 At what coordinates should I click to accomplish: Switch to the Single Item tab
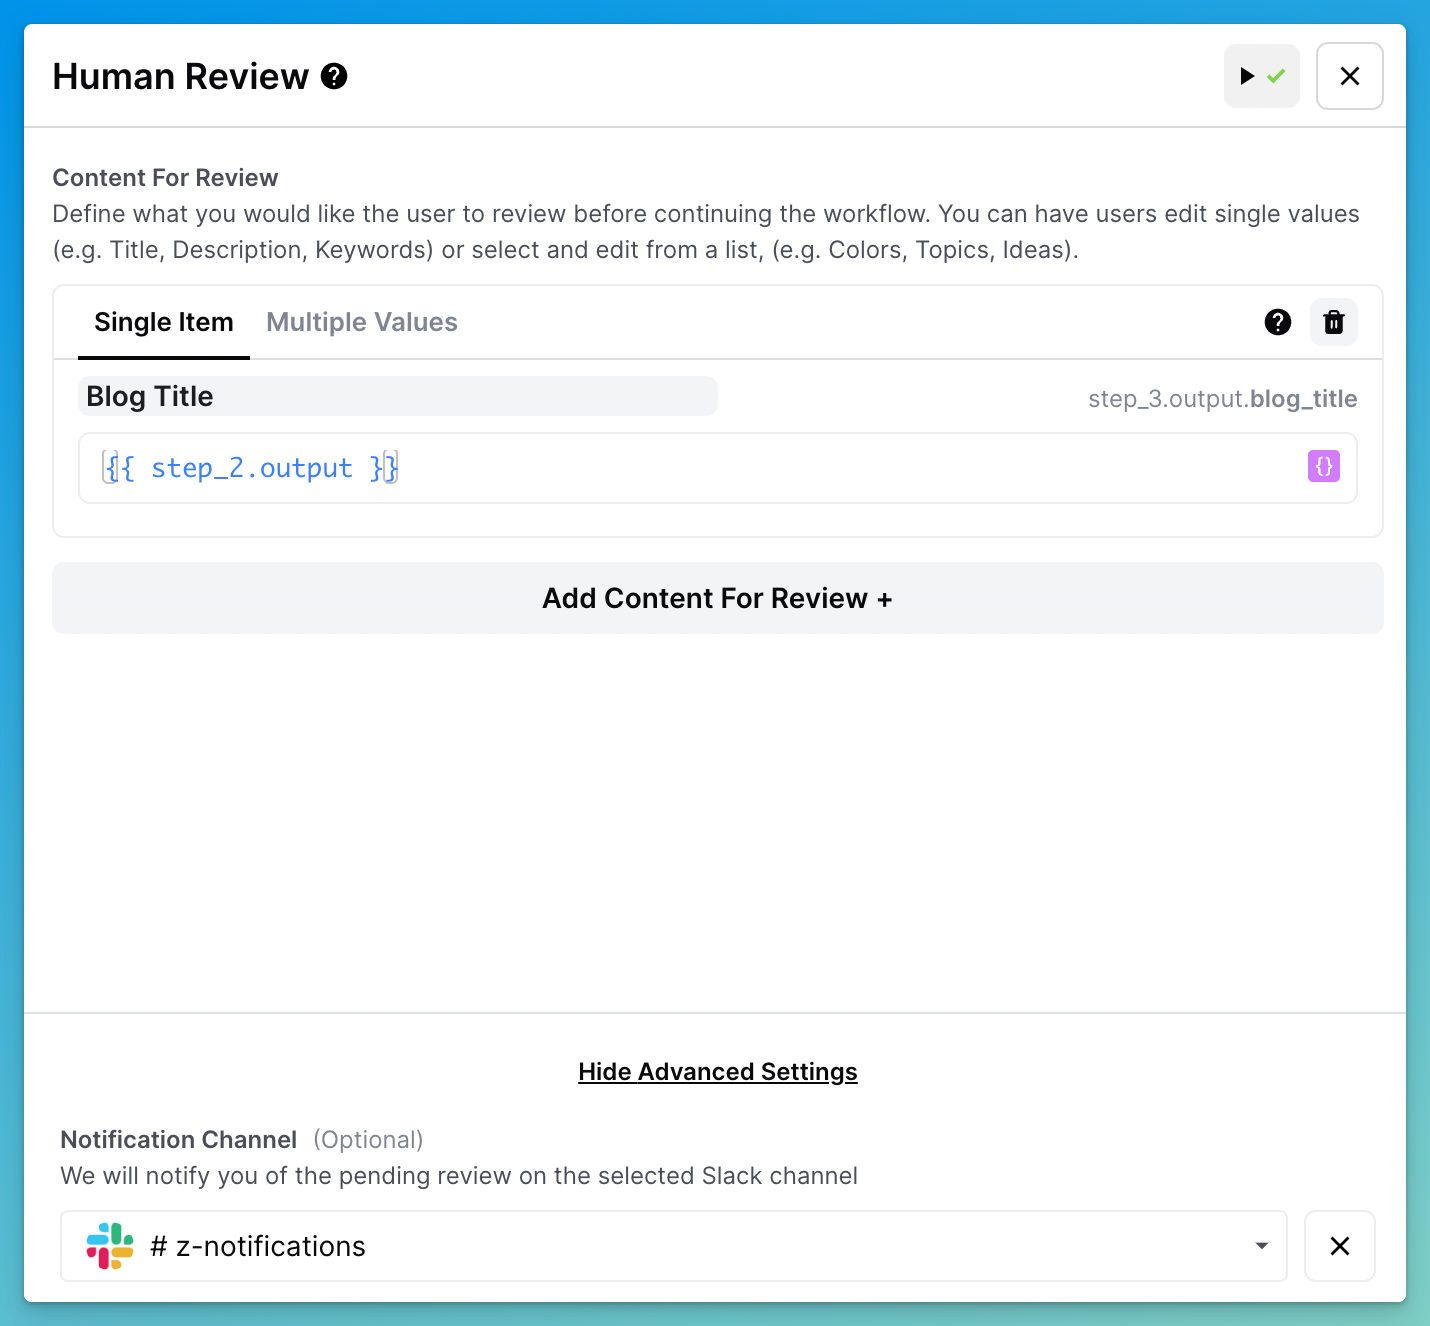pos(164,322)
